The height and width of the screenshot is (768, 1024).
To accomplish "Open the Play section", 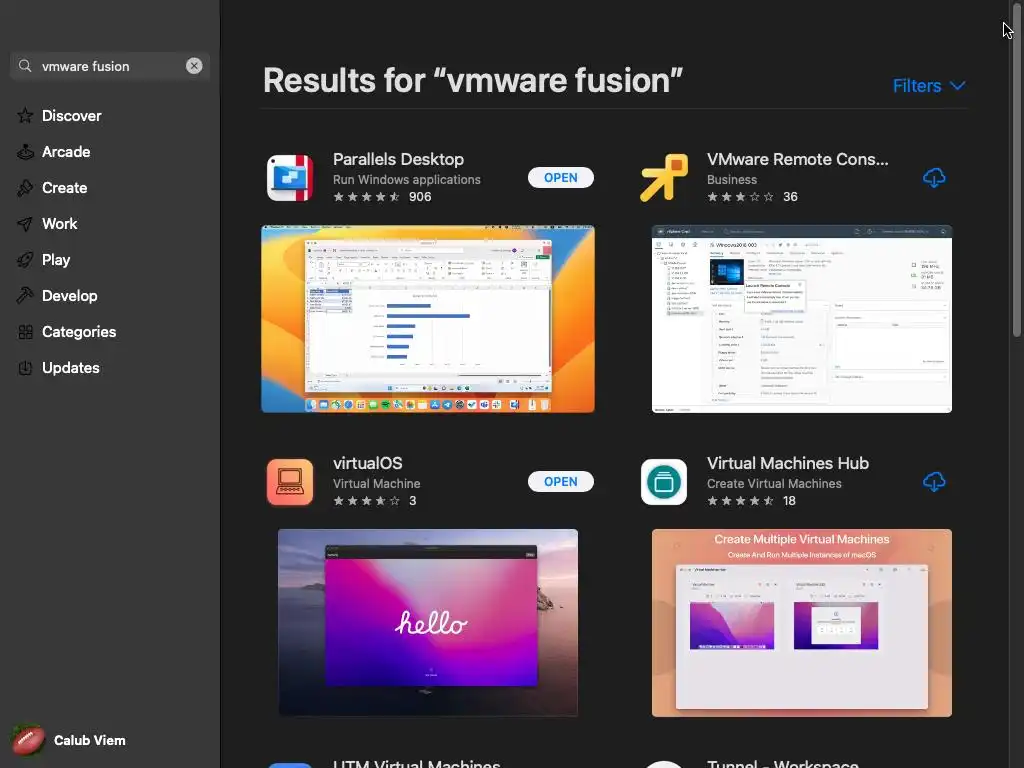I will pos(56,260).
